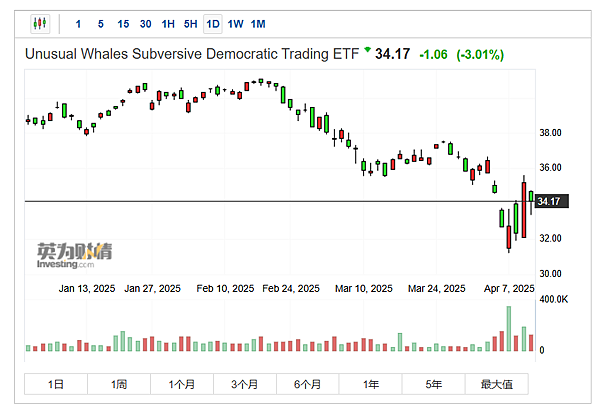Click the Jan 13, 2025 date label

pyautogui.click(x=87, y=288)
